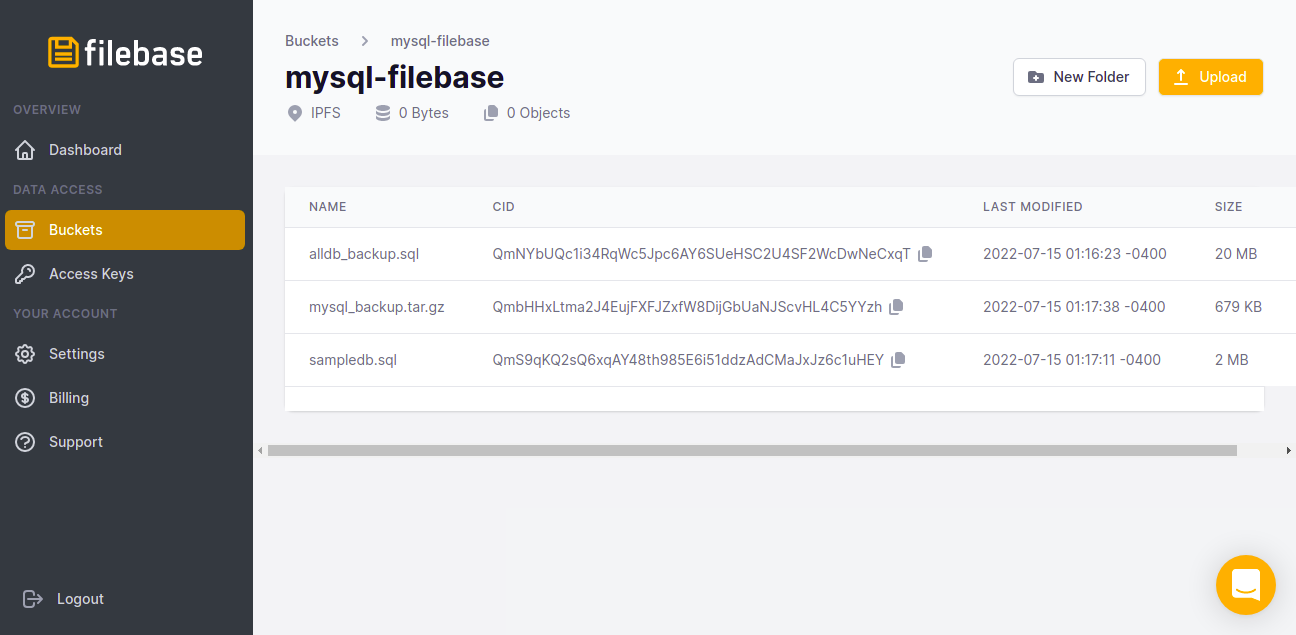This screenshot has height=635, width=1296.
Task: Click the storage size database icon
Action: pos(382,113)
